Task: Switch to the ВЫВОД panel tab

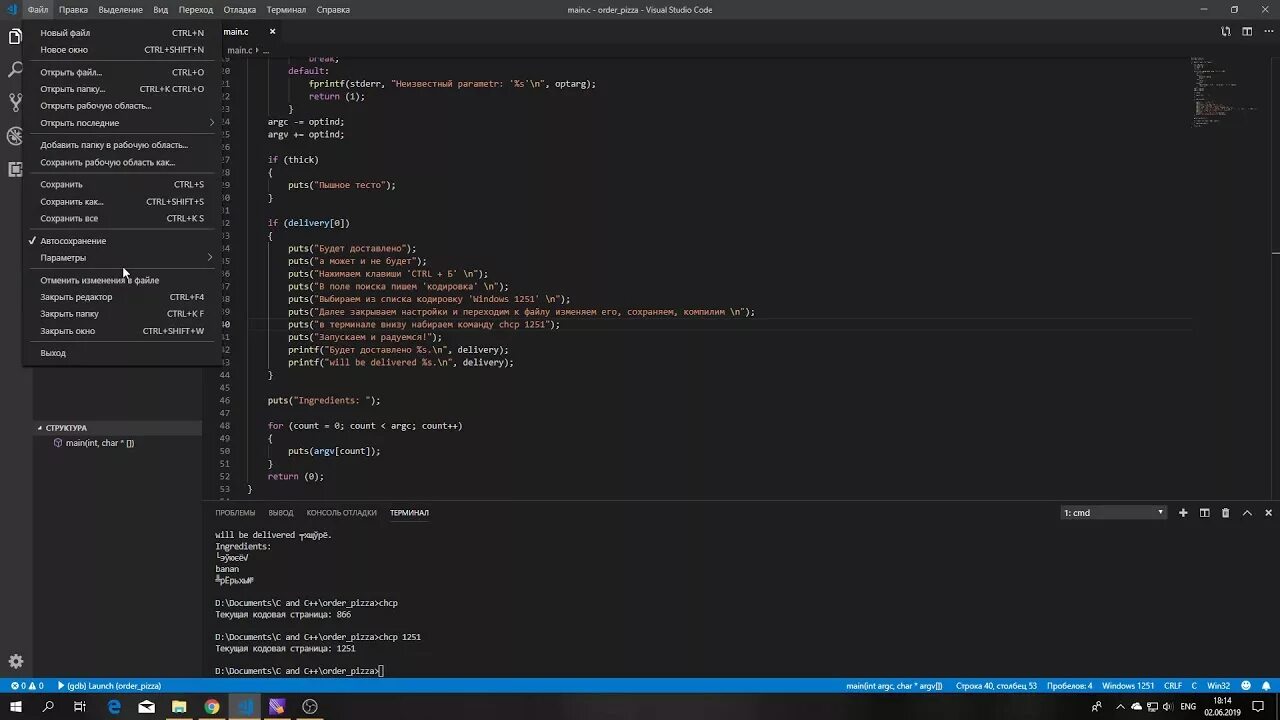Action: coord(281,513)
